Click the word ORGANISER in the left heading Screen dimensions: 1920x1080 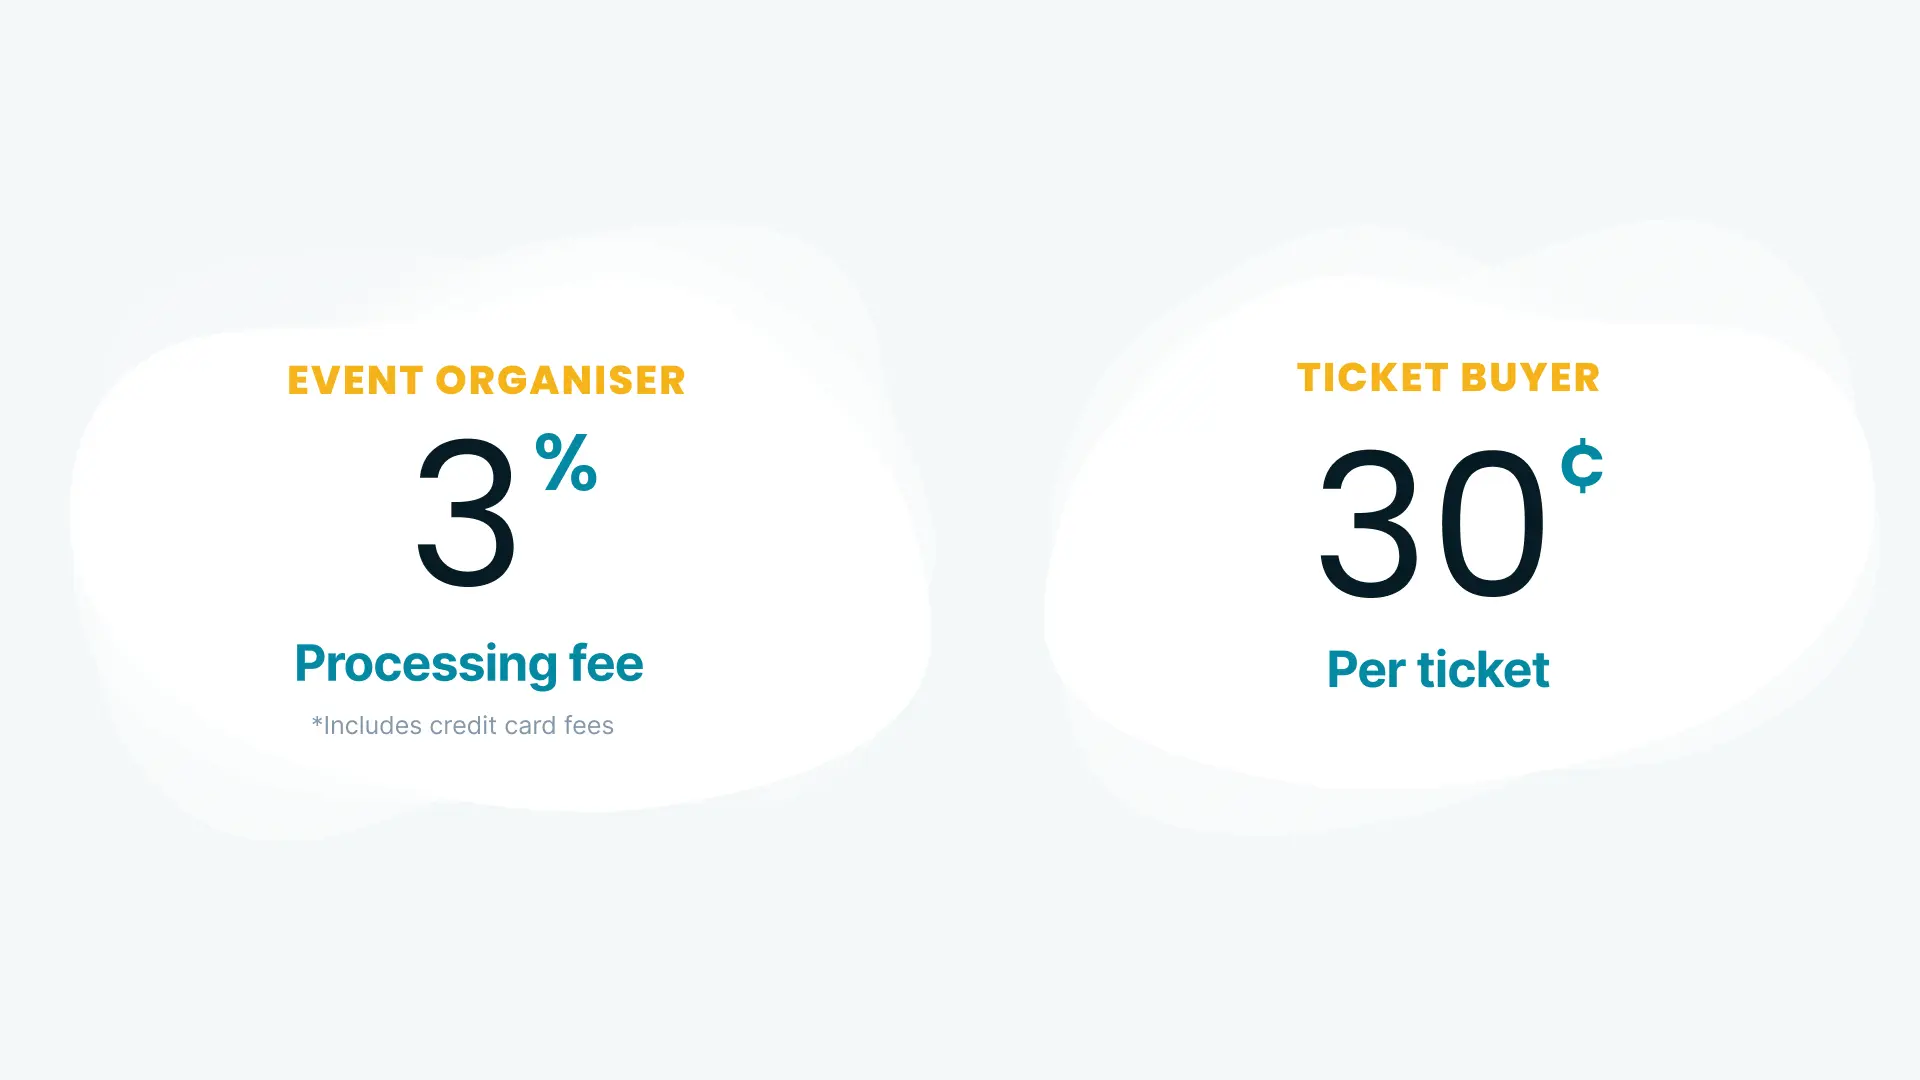point(561,381)
